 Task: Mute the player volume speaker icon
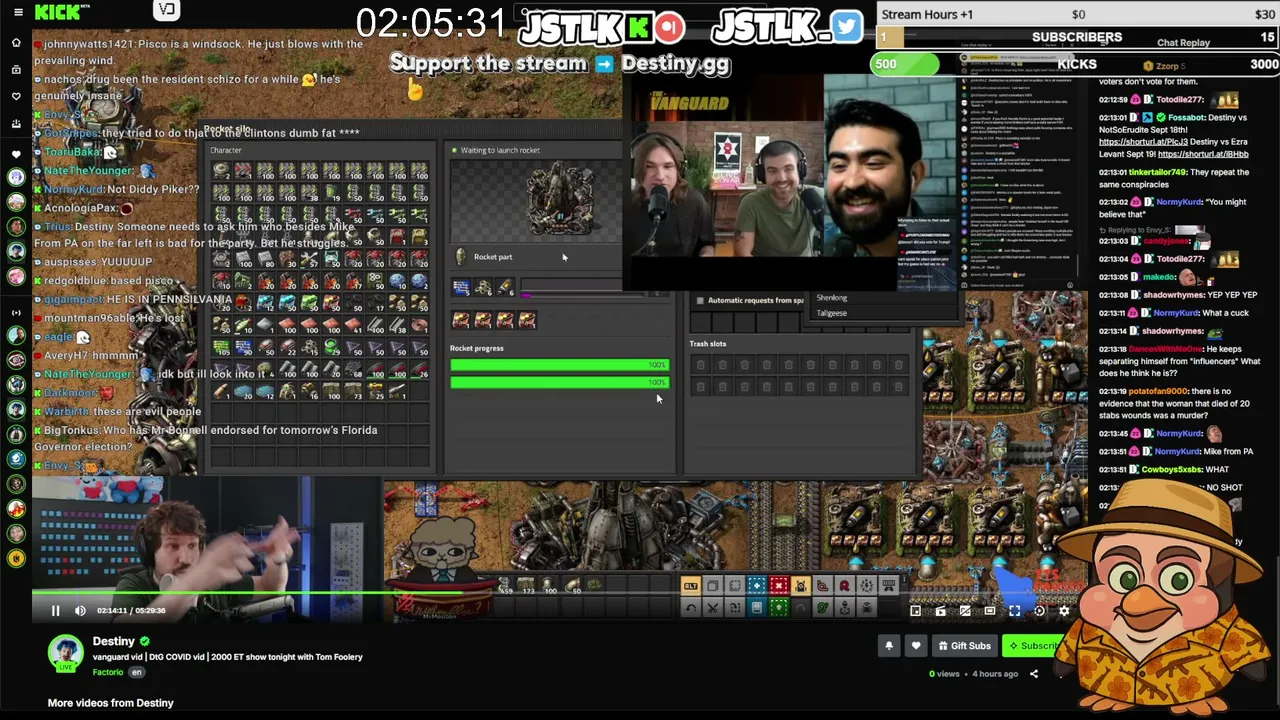[80, 611]
